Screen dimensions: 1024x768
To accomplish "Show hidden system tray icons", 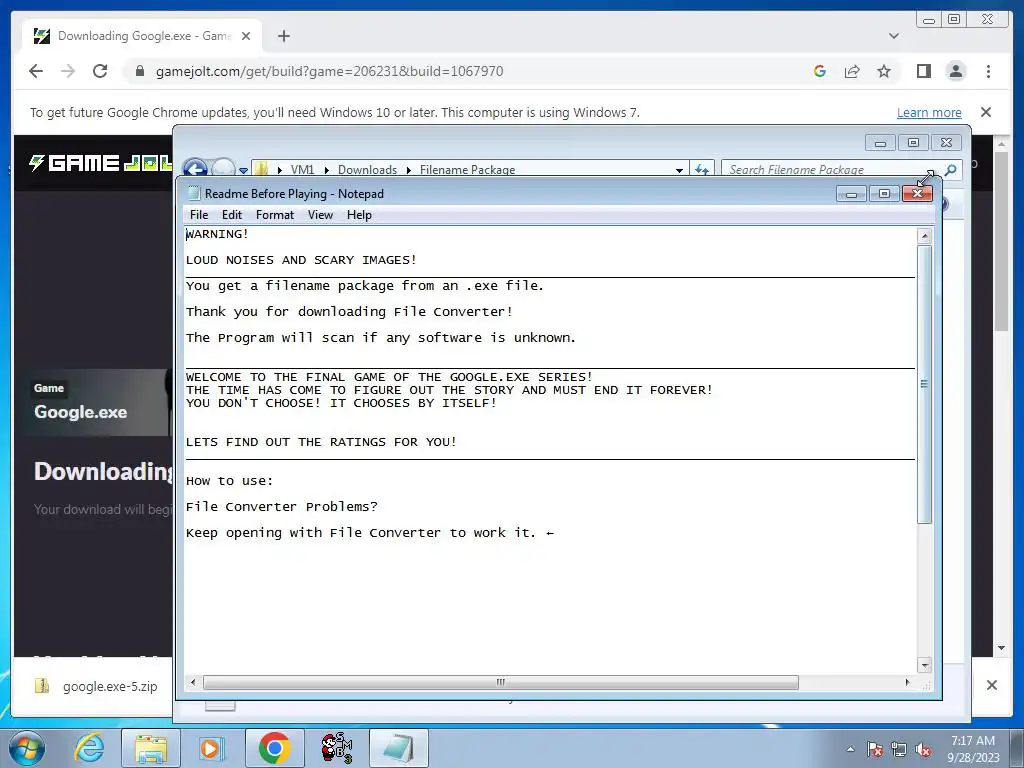I will [x=850, y=749].
